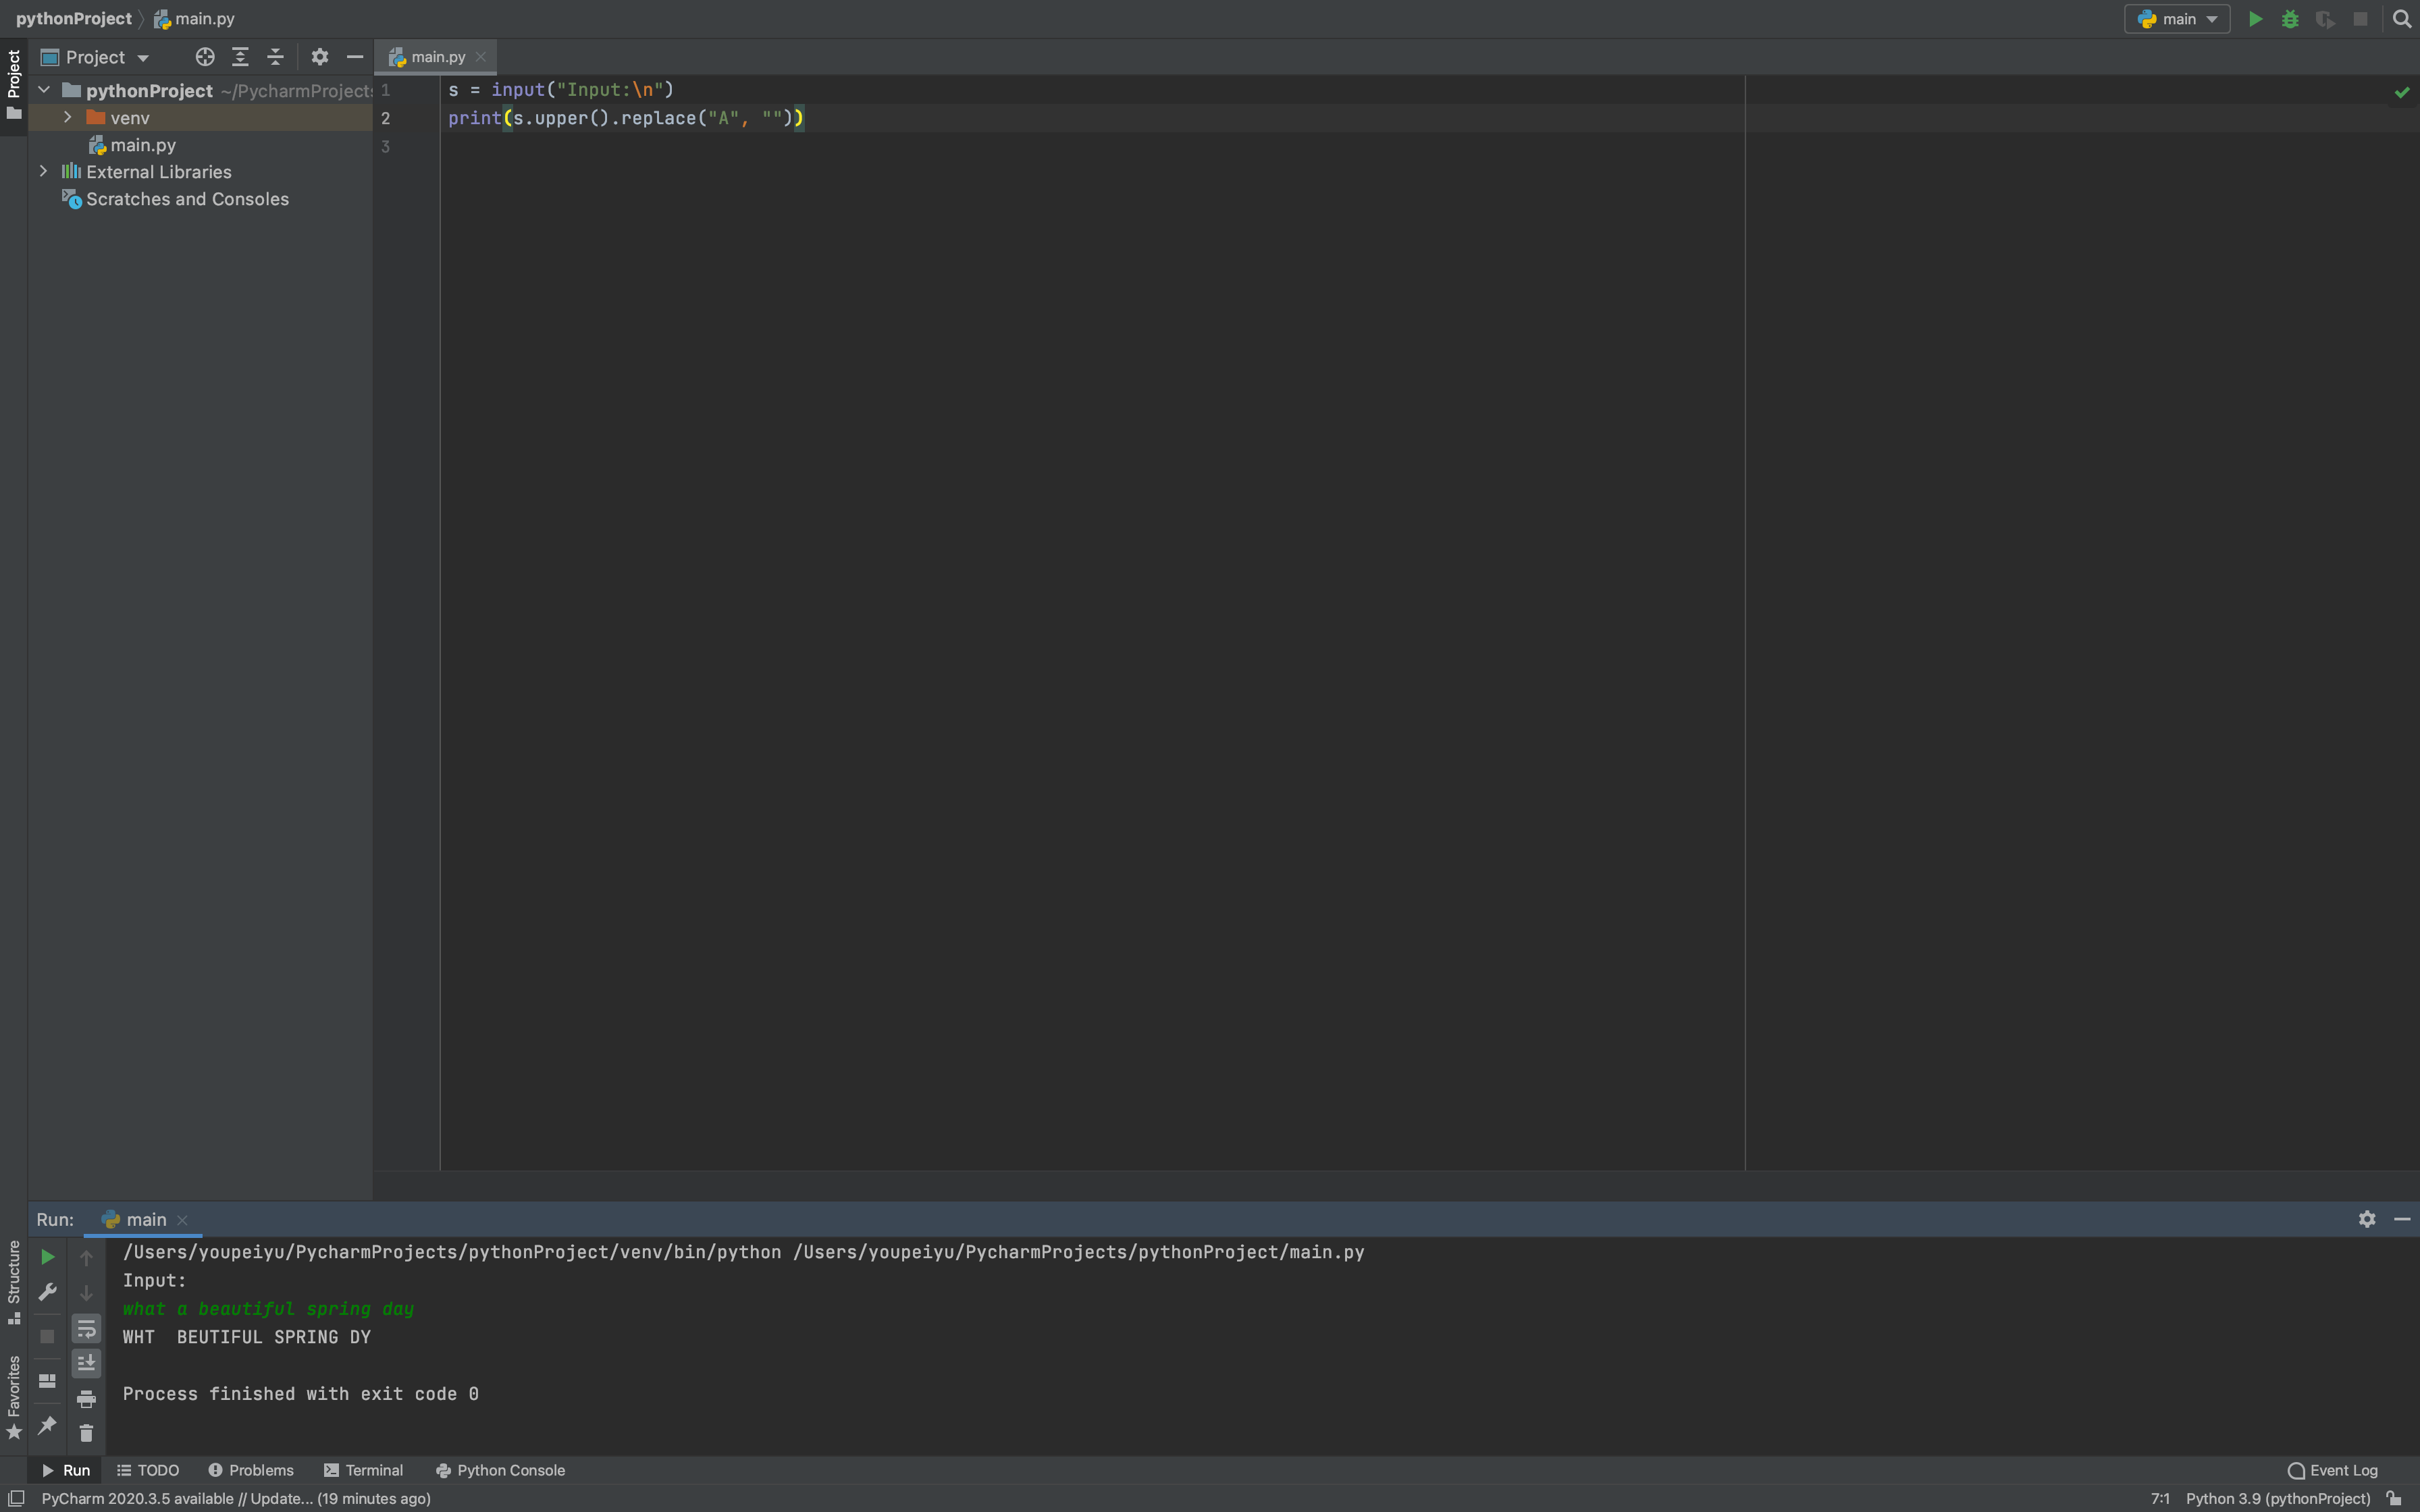Expand the venv folder
Screen dimensions: 2420x1512
[x=67, y=117]
